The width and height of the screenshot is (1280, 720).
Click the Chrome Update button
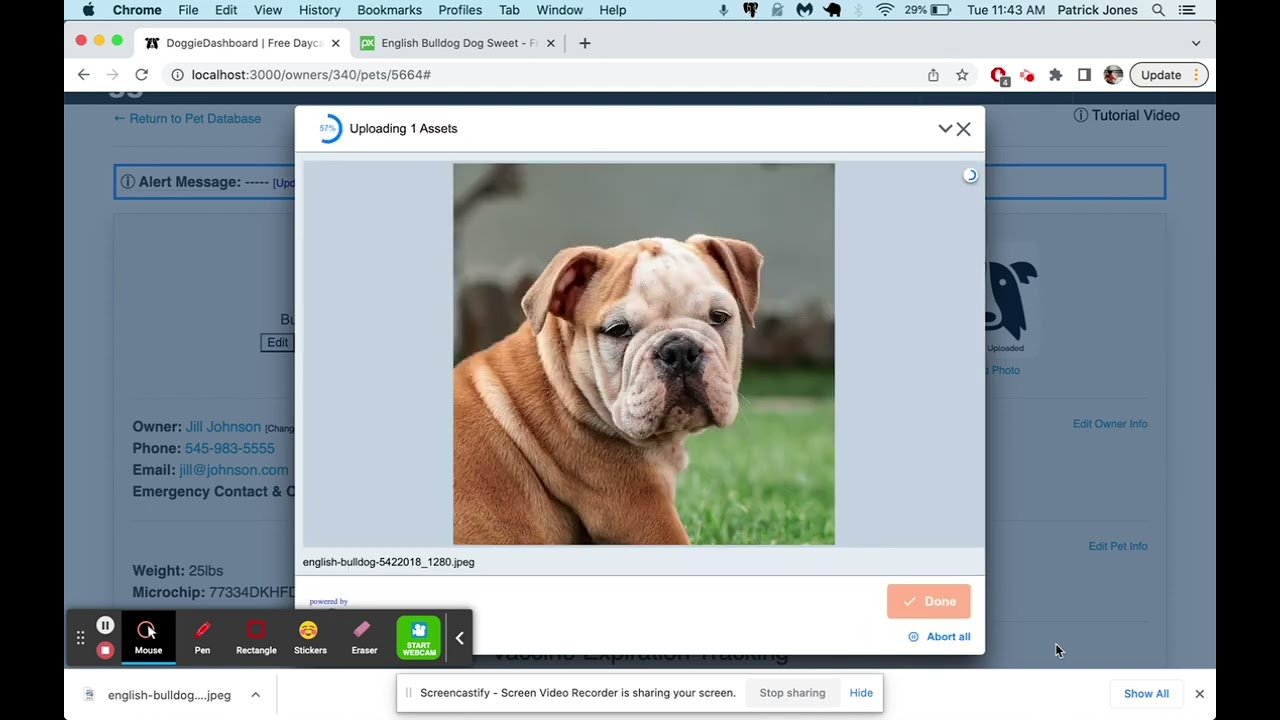1161,75
